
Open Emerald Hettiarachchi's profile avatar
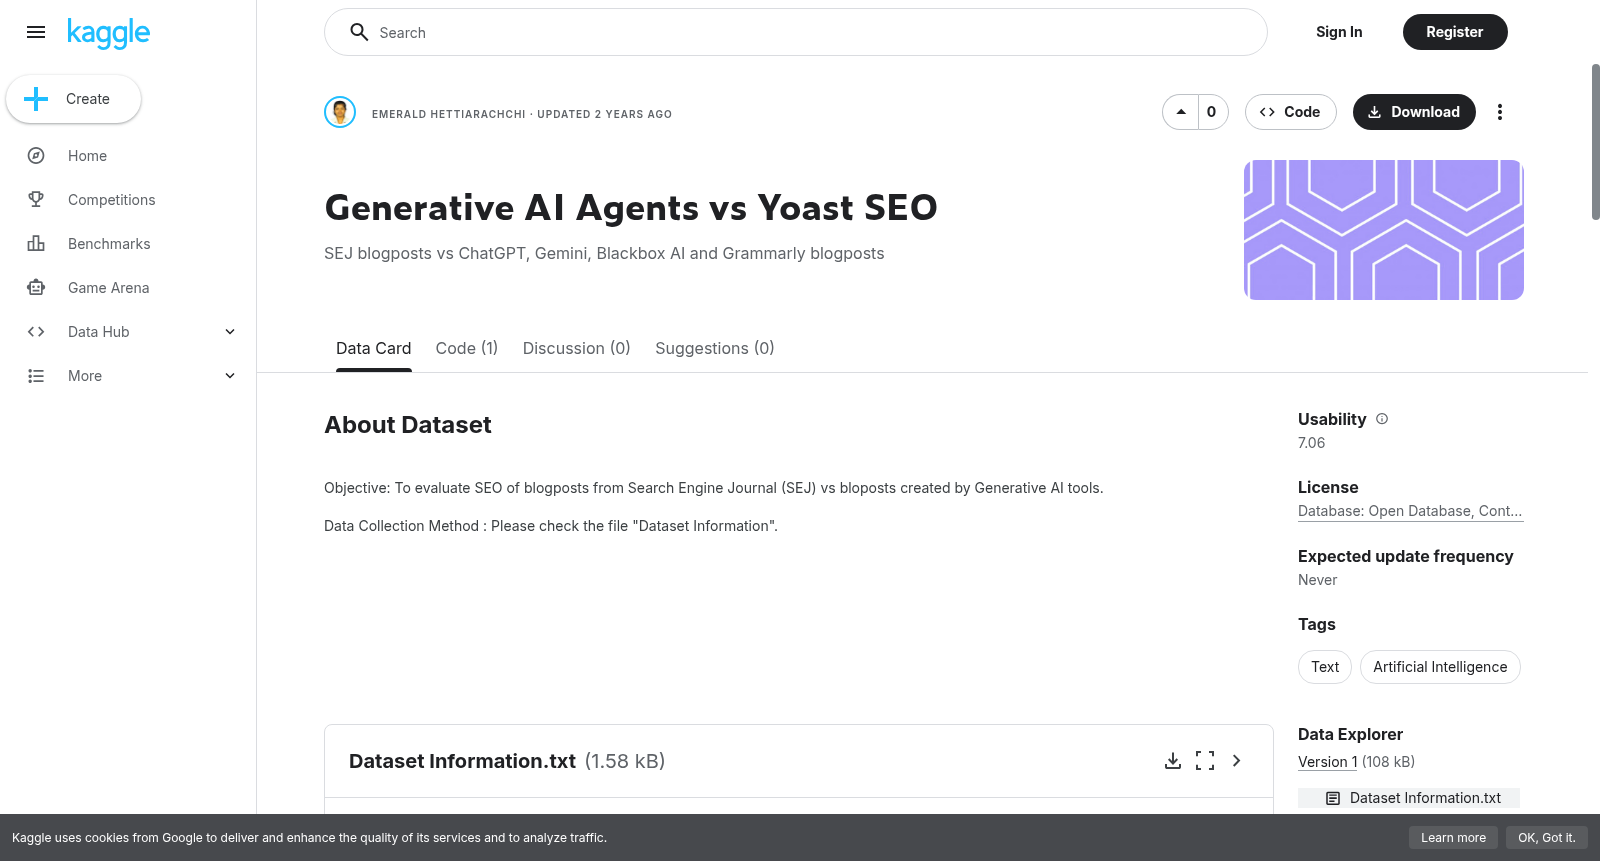pyautogui.click(x=340, y=112)
